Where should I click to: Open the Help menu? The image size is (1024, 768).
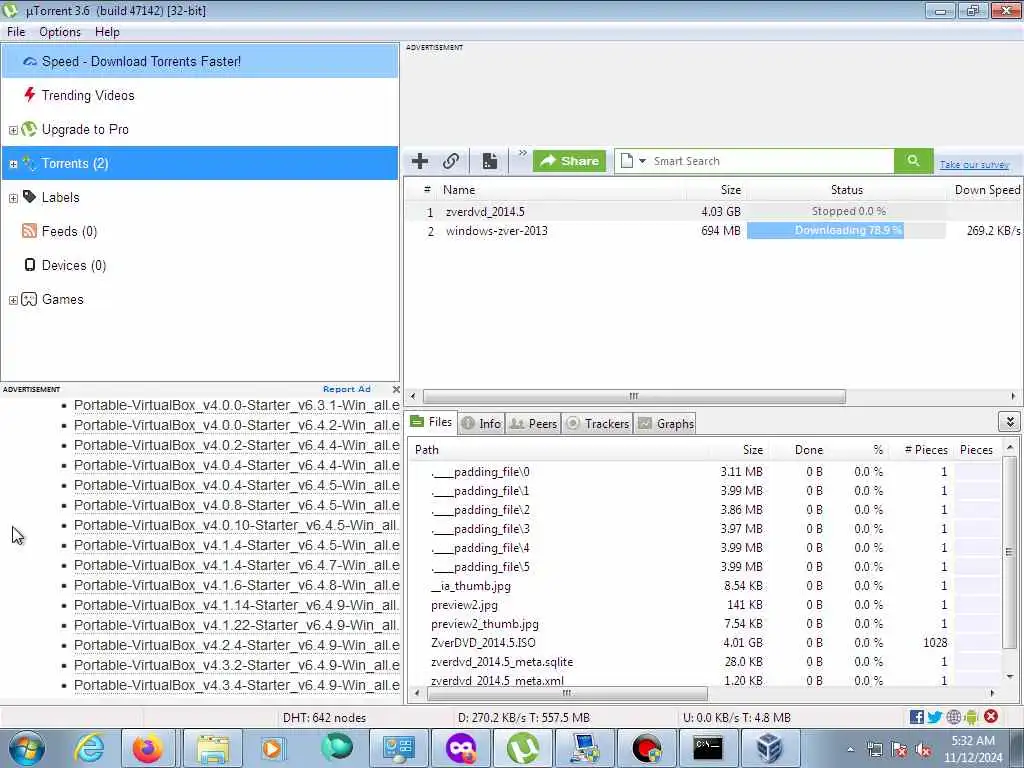pos(107,32)
